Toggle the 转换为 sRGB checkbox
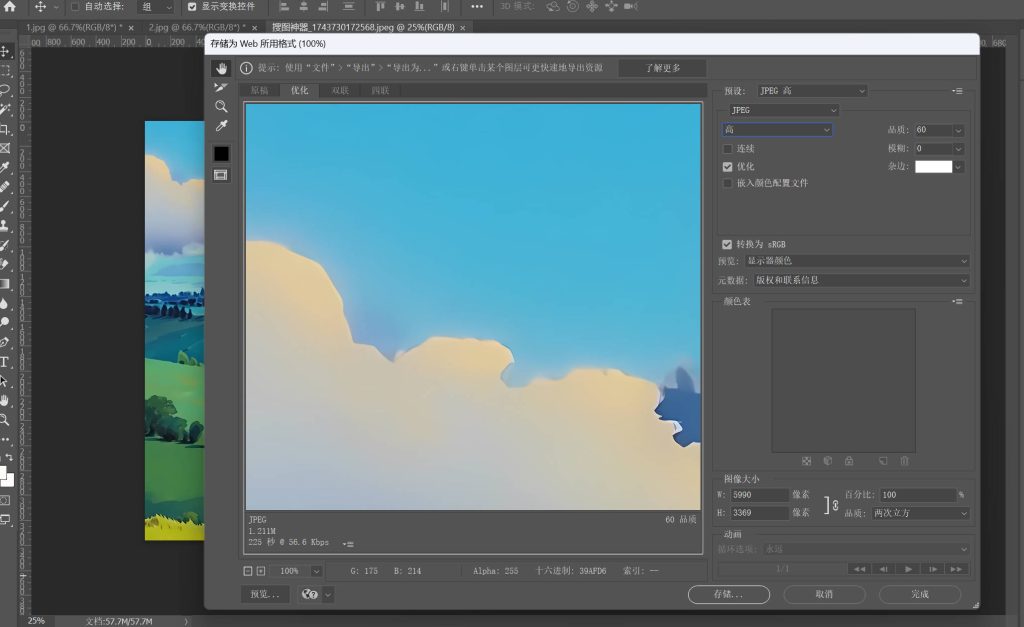1024x627 pixels. coord(727,244)
